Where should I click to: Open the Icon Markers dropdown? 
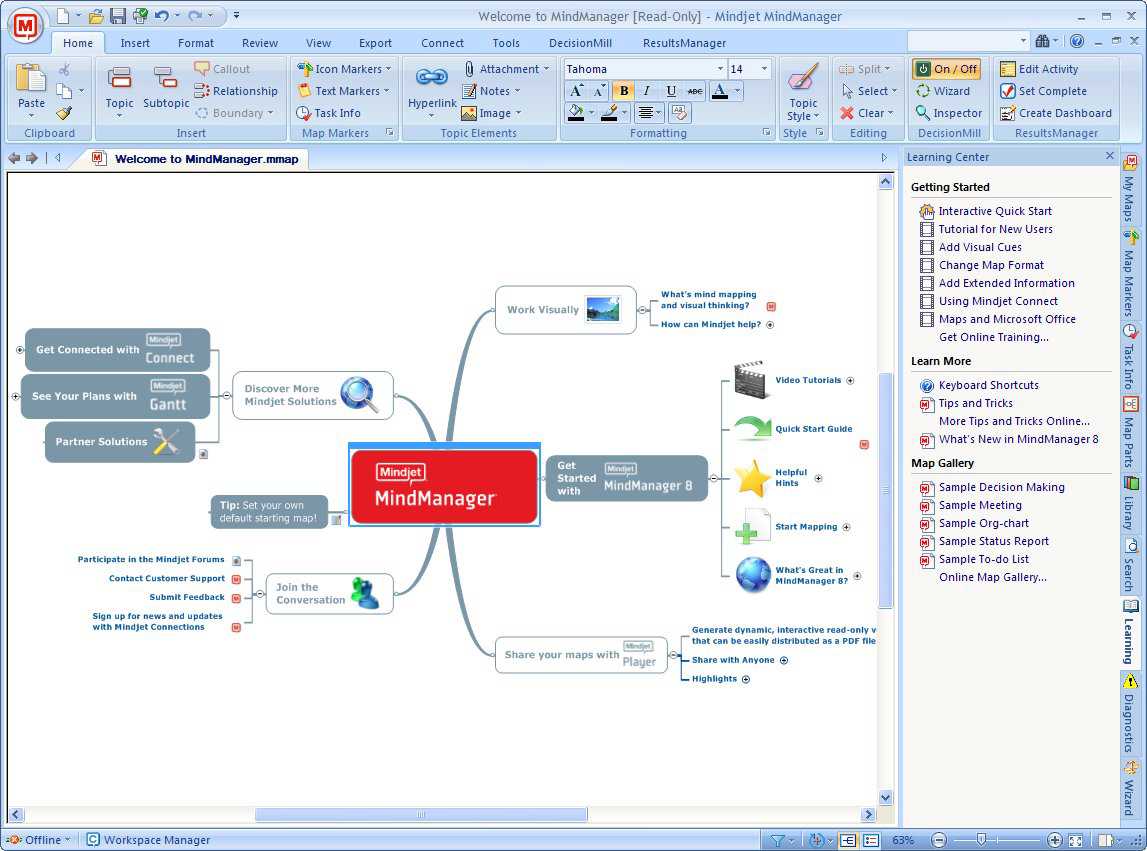point(344,68)
